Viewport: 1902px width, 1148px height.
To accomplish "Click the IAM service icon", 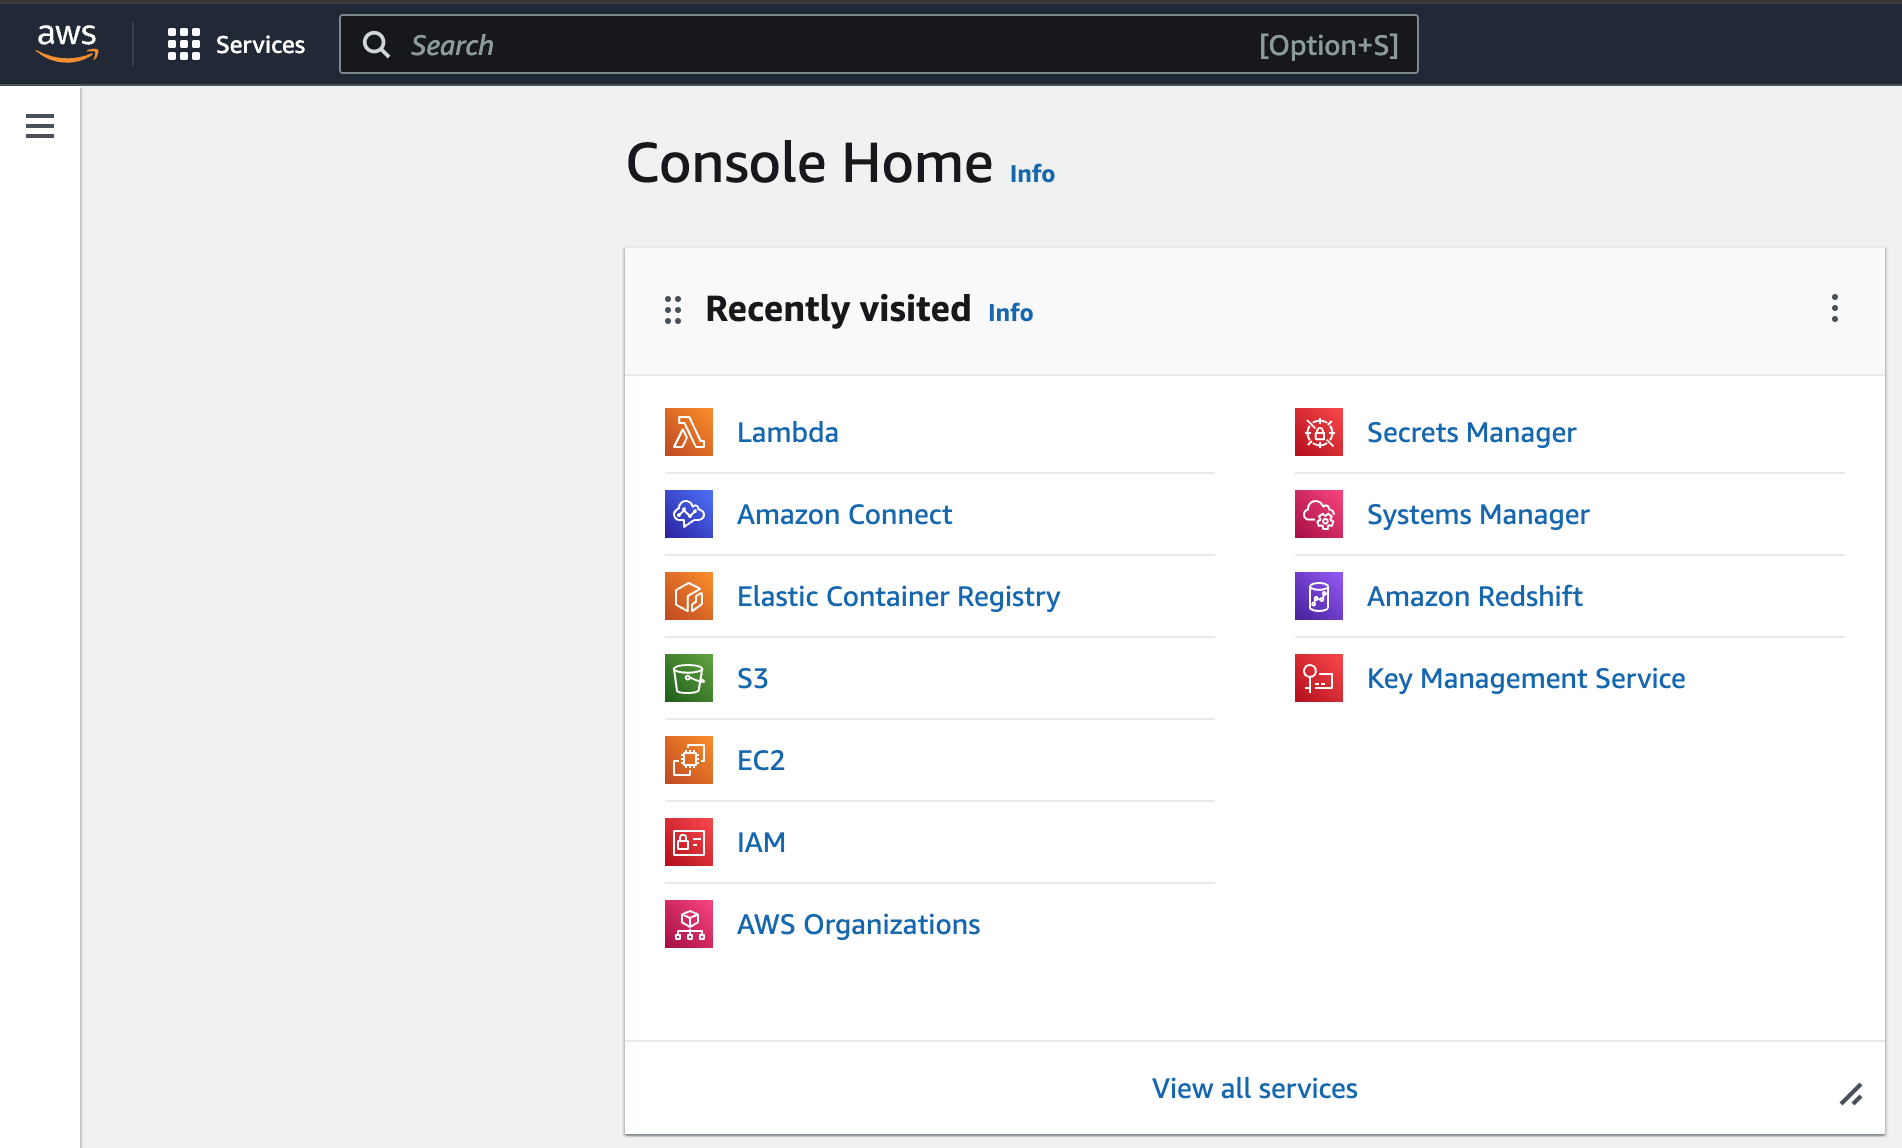I will point(688,842).
